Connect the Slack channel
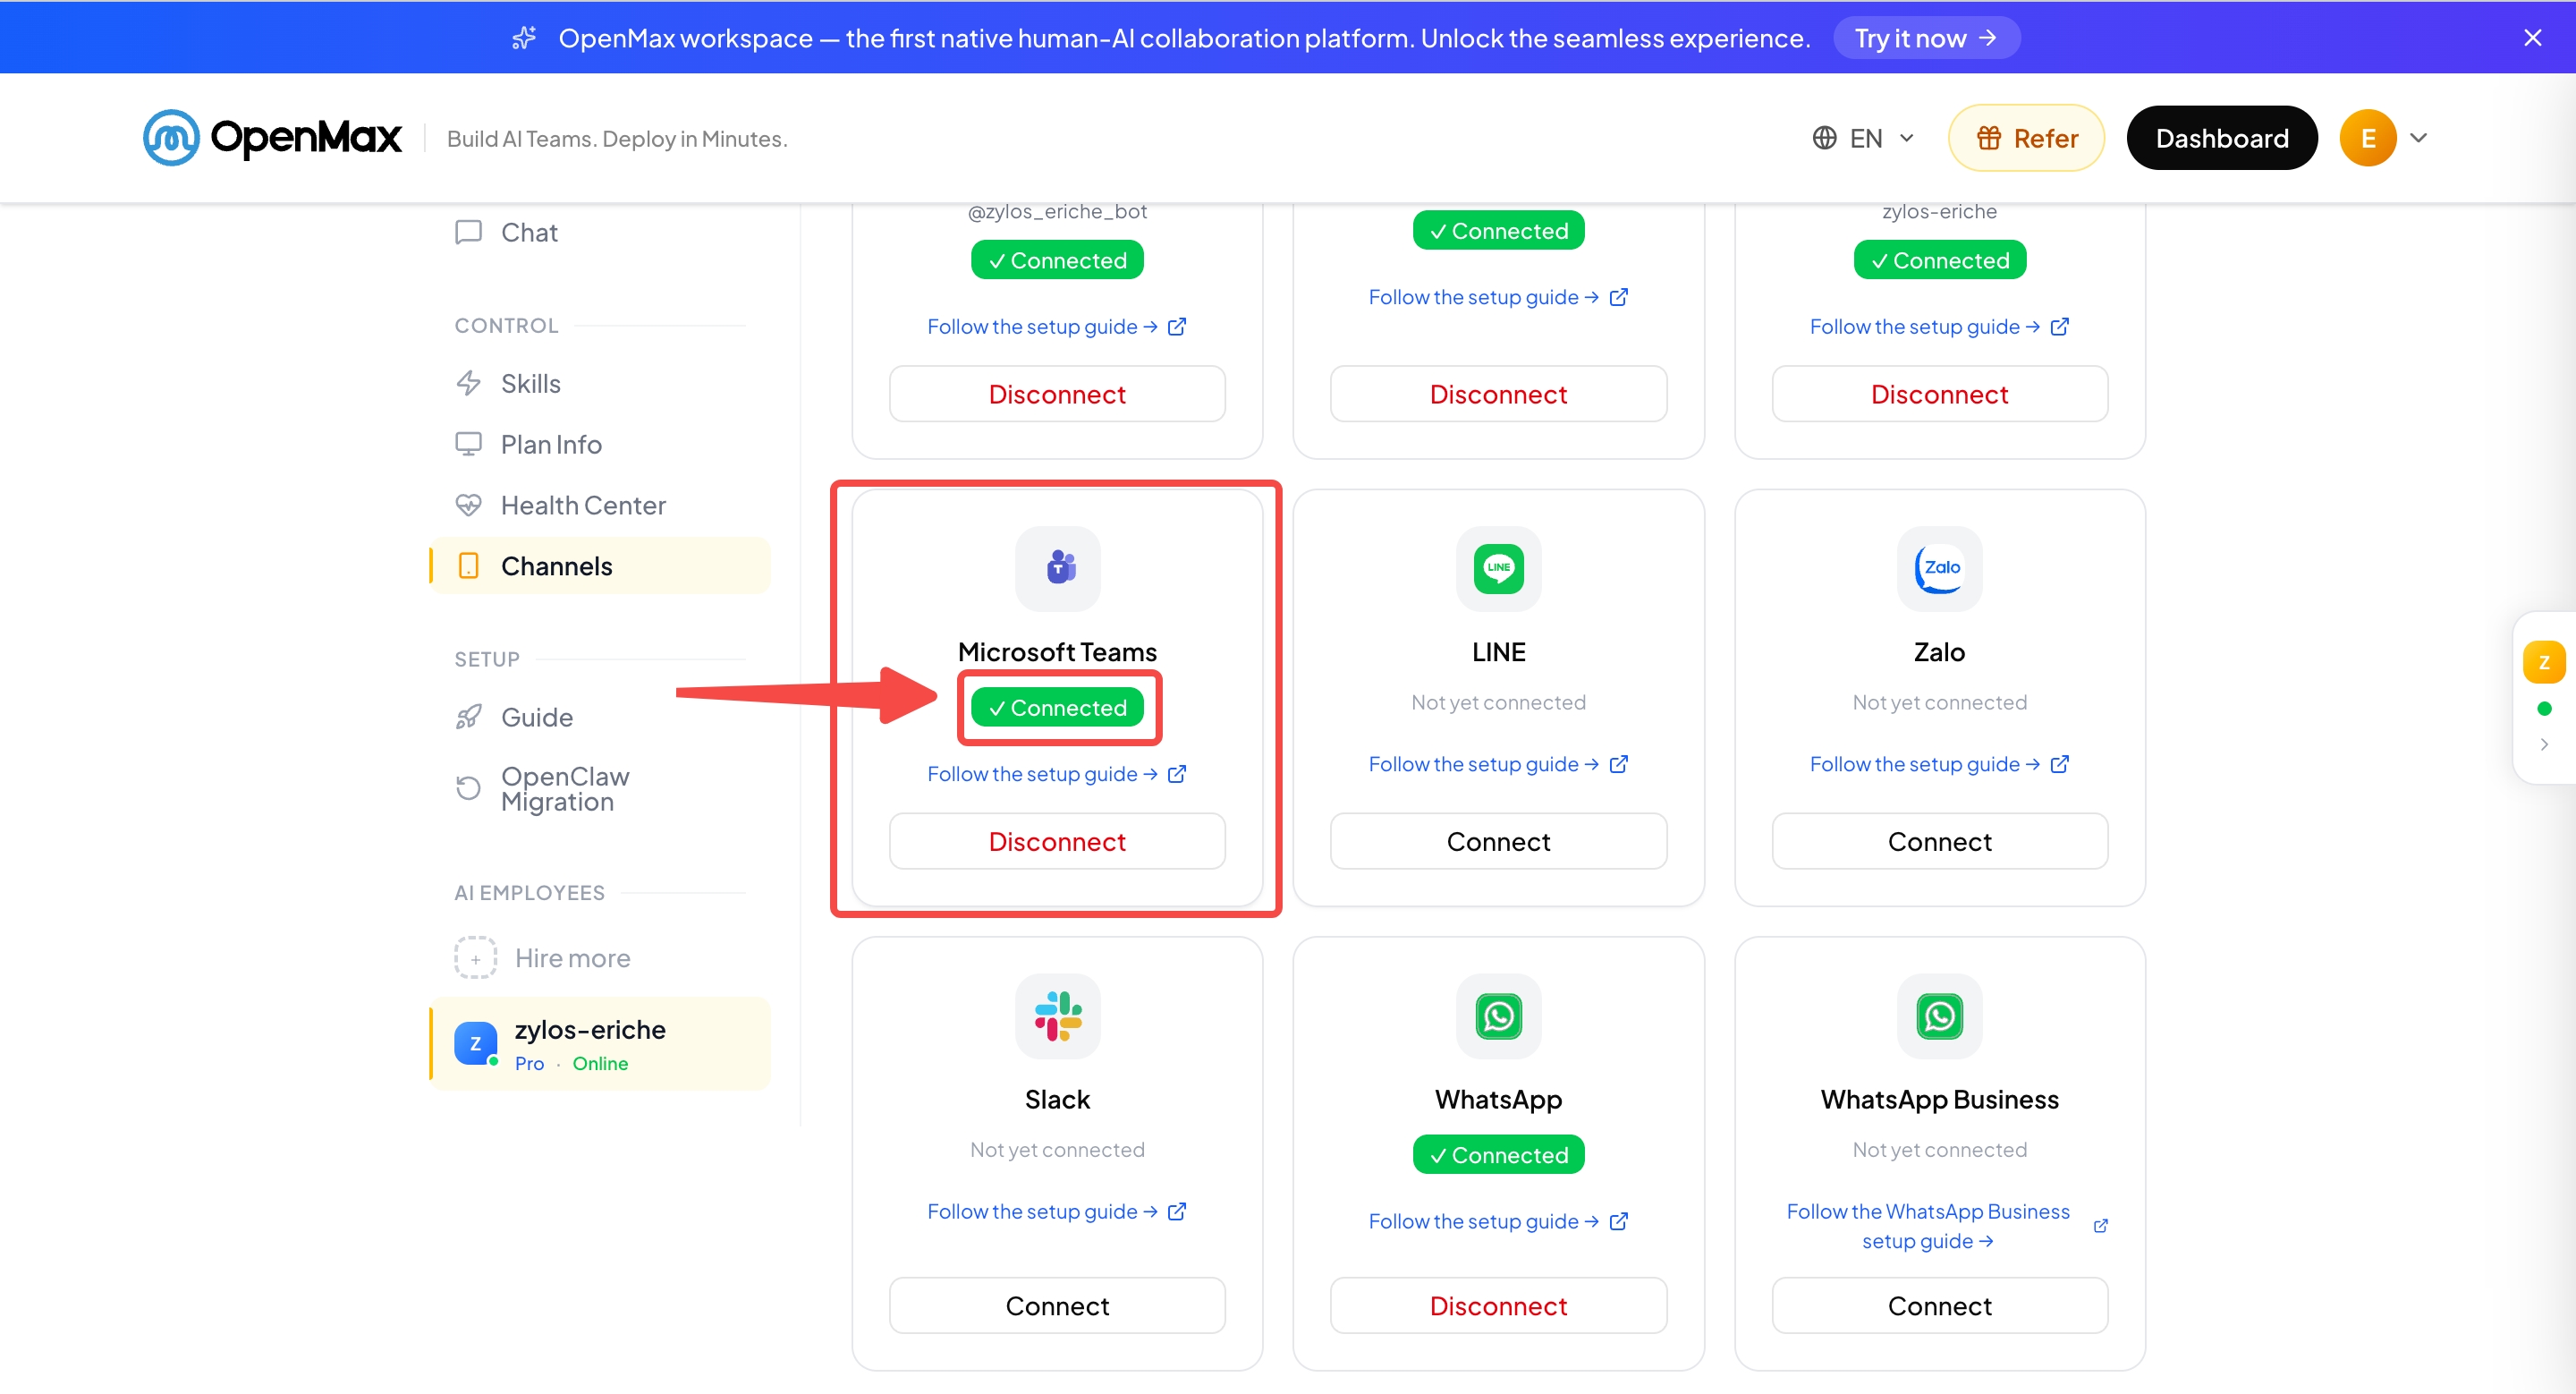2576x1394 pixels. (1057, 1305)
